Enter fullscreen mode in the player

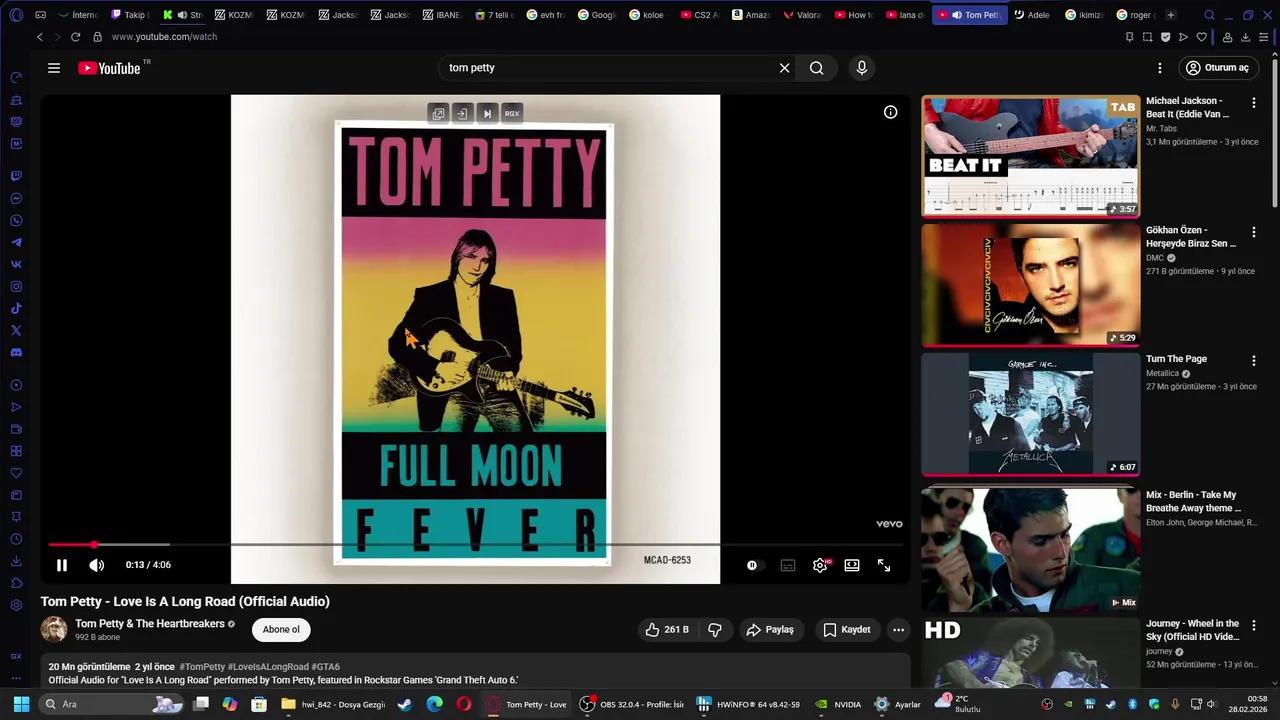tap(884, 565)
